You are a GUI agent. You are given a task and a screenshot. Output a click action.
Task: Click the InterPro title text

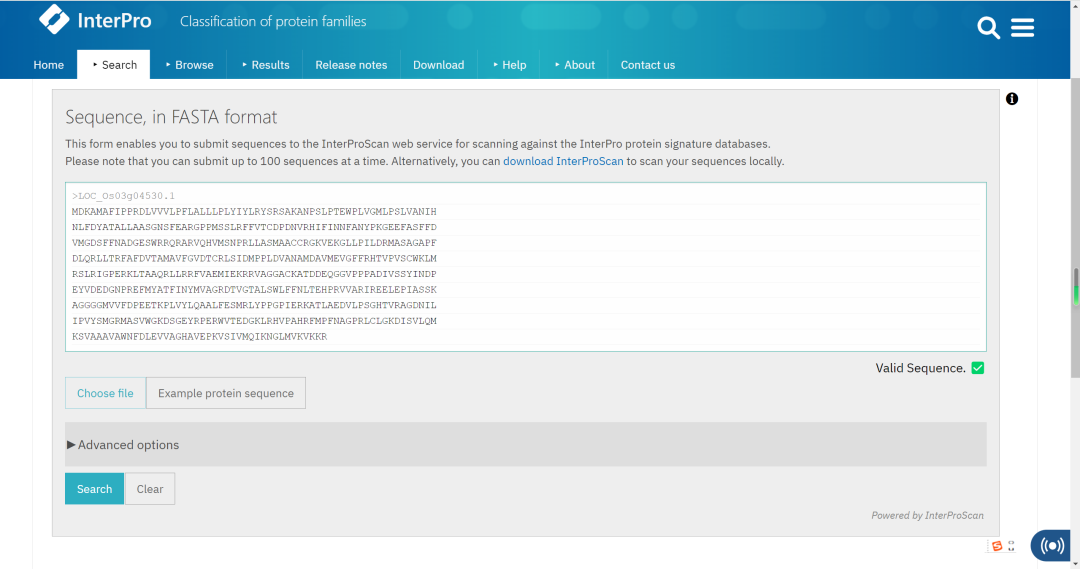coord(114,21)
